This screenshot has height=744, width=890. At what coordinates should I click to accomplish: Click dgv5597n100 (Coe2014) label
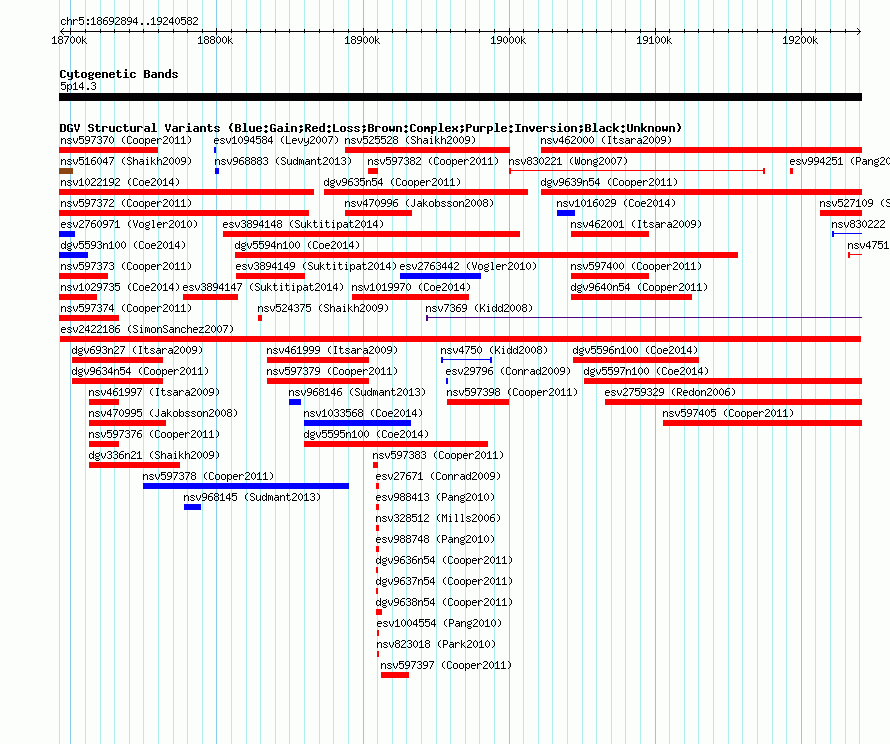coord(646,371)
